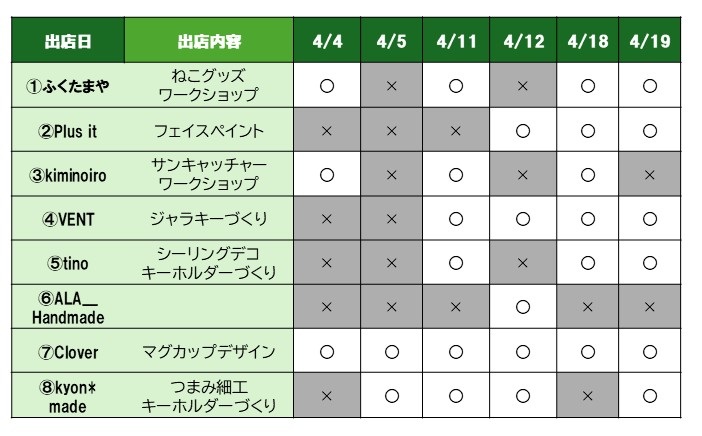Click the 4/19 column header
The image size is (702, 436).
[x=650, y=41]
